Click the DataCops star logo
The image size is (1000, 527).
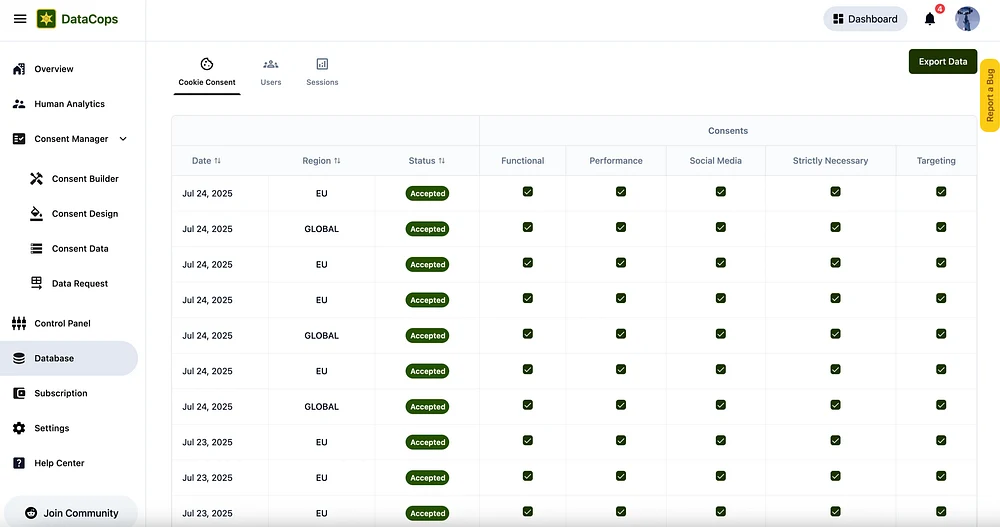click(46, 19)
